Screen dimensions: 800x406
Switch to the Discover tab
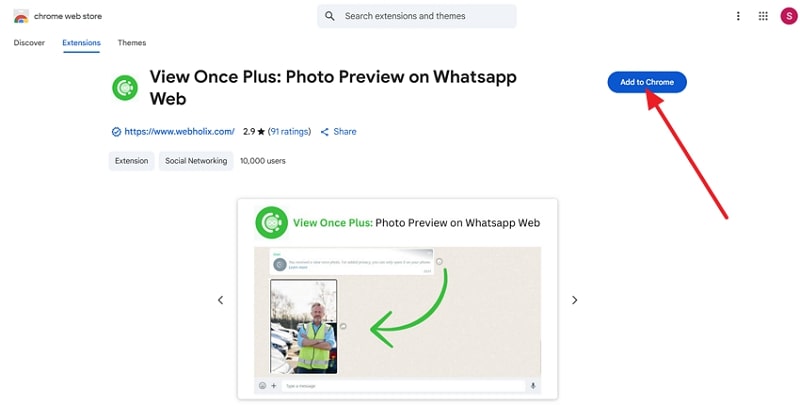click(29, 43)
